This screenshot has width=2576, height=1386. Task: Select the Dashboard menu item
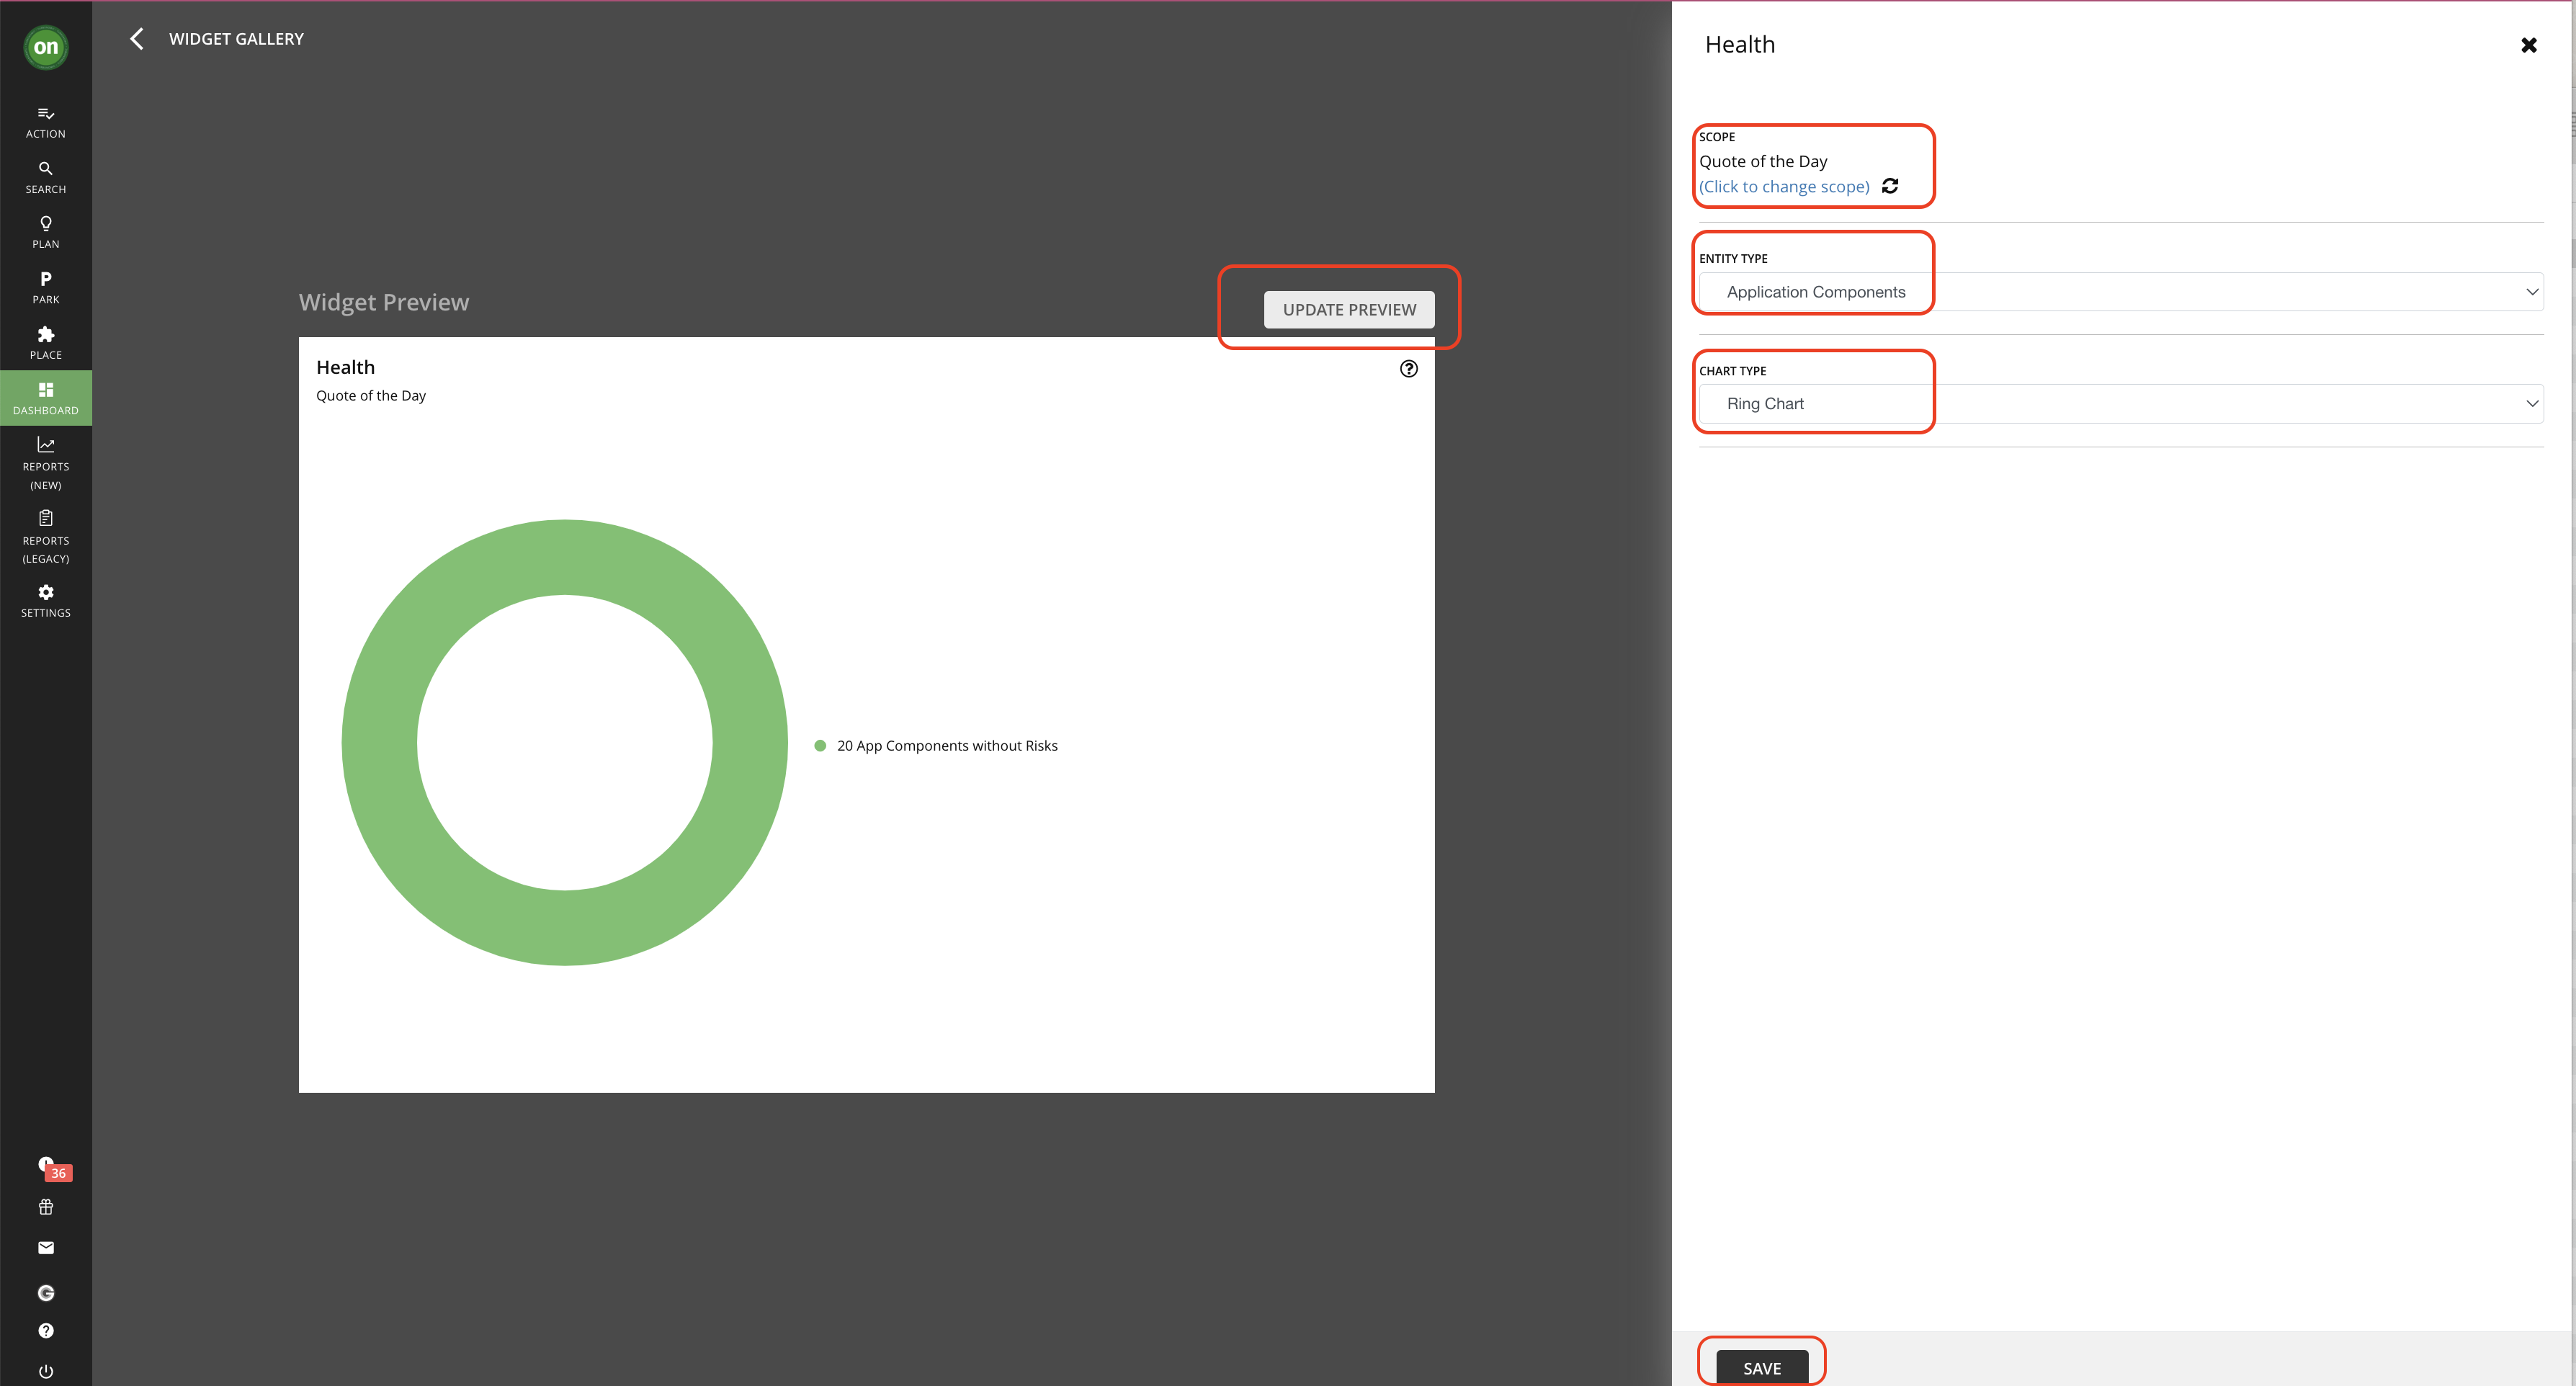click(x=45, y=398)
